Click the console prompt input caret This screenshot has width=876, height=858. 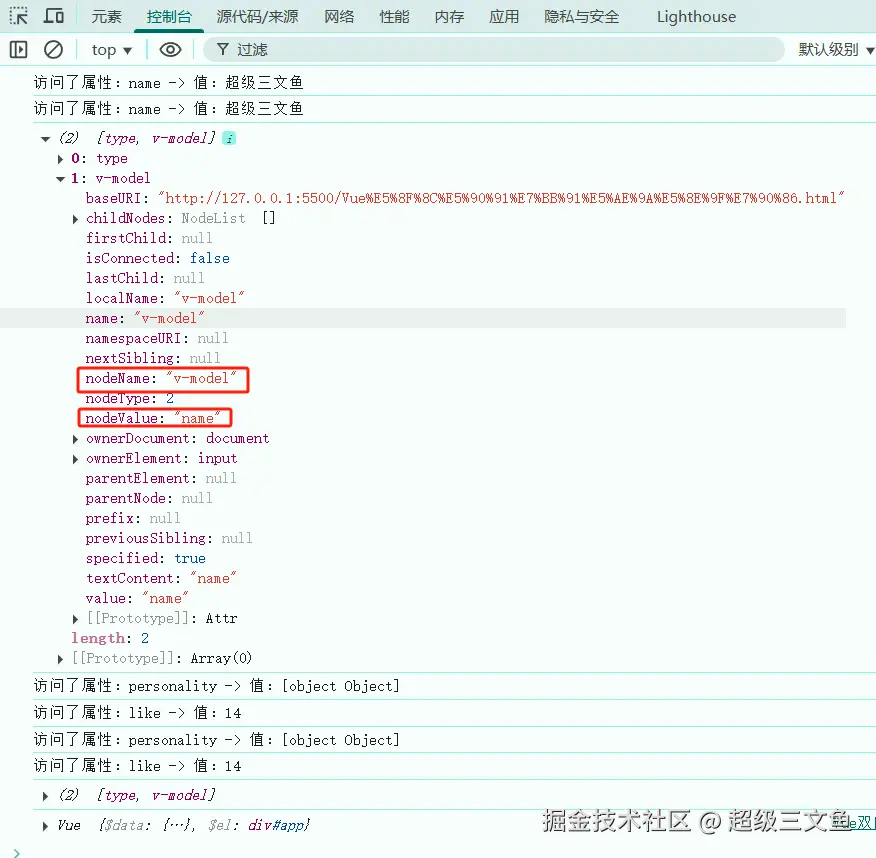pos(17,852)
